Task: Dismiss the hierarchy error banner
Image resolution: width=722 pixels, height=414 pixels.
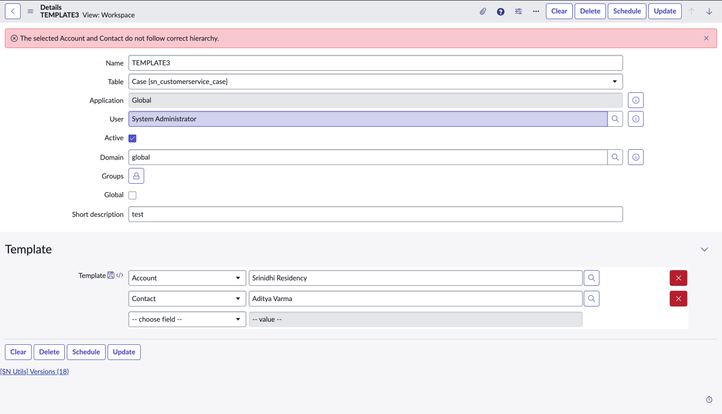Action: 706,38
